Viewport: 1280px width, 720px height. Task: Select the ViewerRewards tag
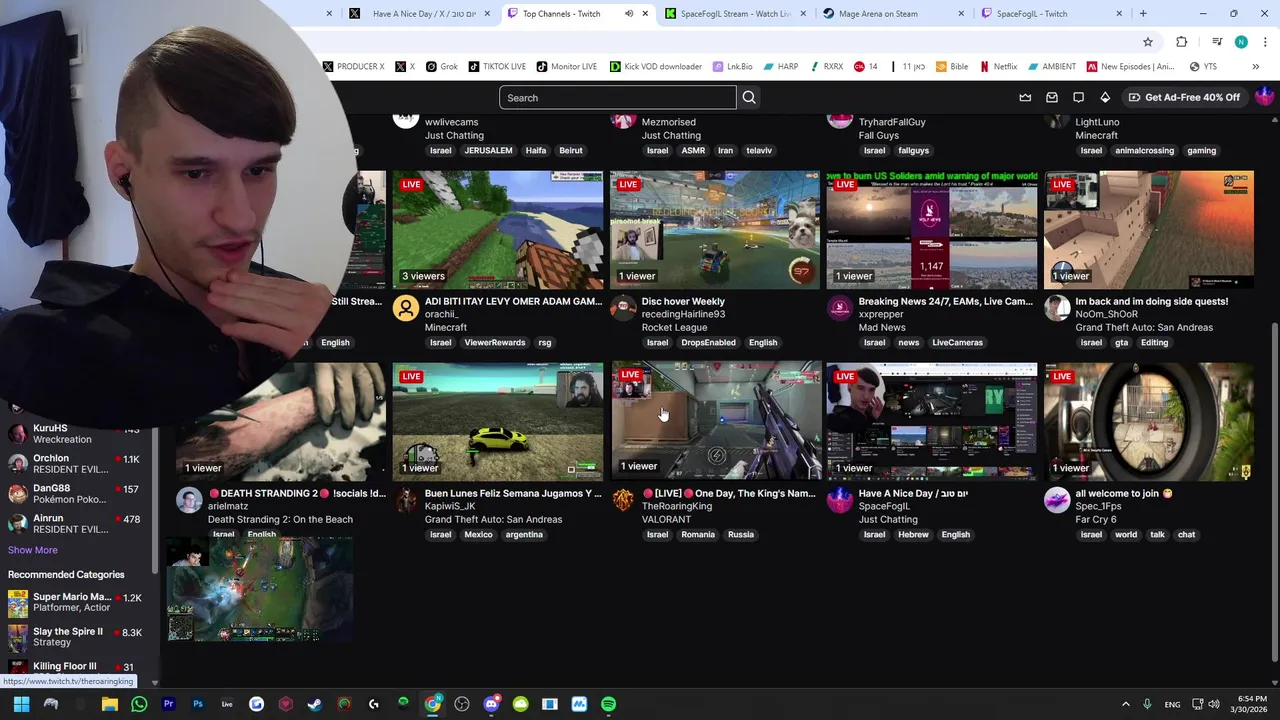(x=494, y=342)
